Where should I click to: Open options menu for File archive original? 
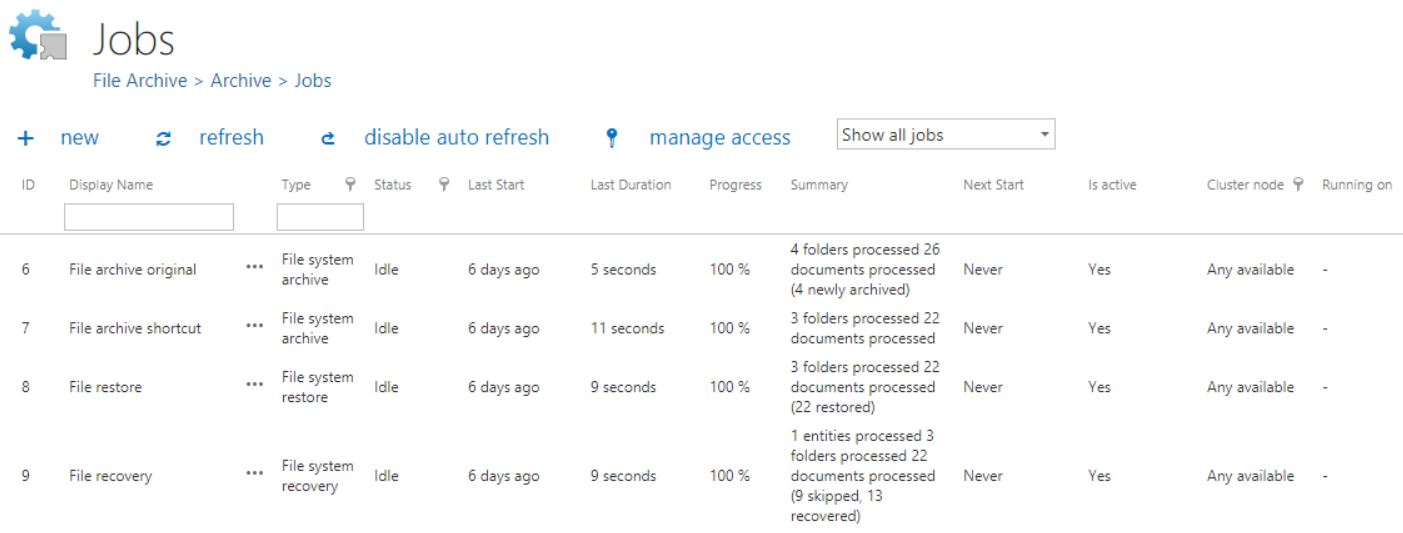(255, 268)
